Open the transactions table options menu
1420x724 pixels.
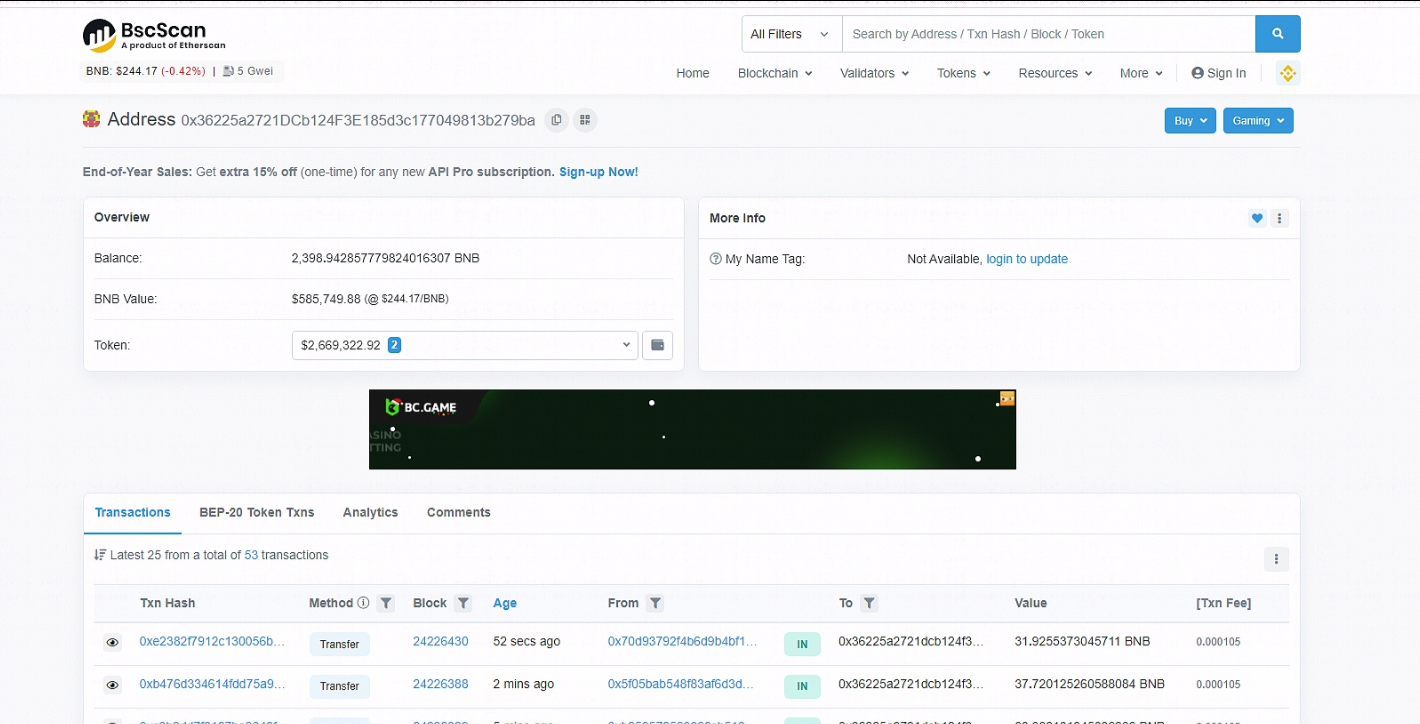[x=1276, y=559]
